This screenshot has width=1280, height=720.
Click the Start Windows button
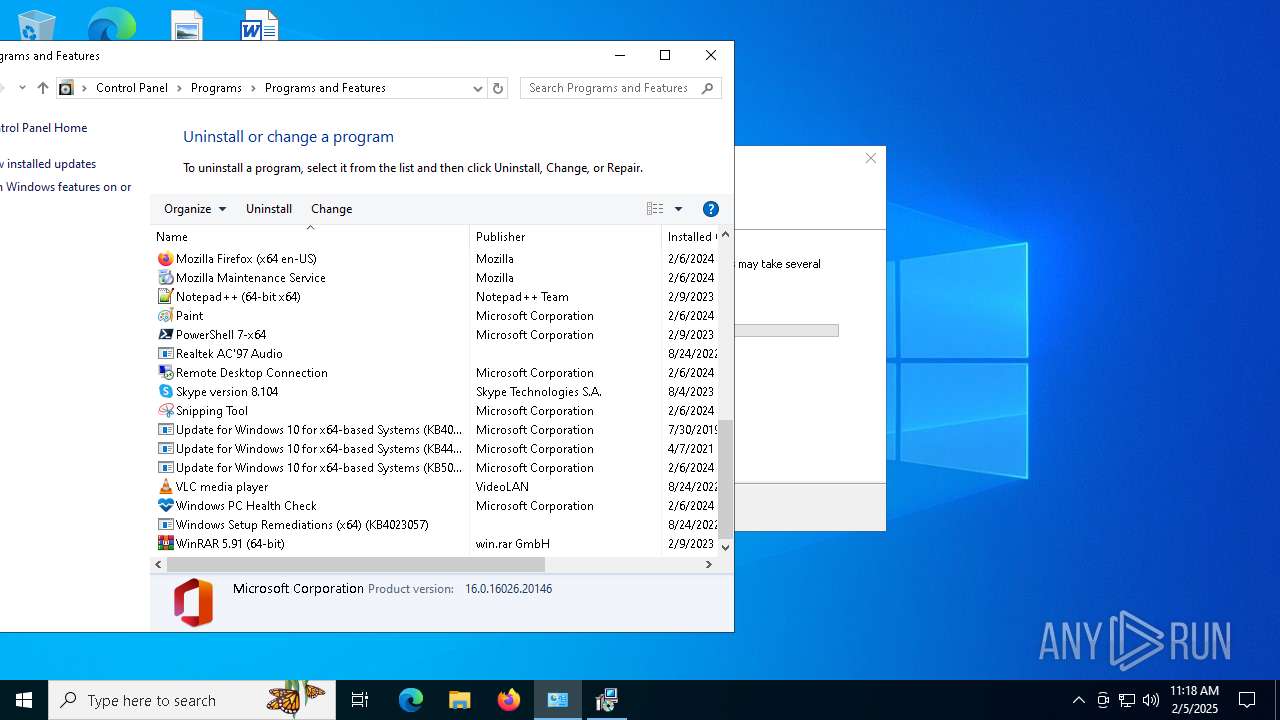(24, 700)
